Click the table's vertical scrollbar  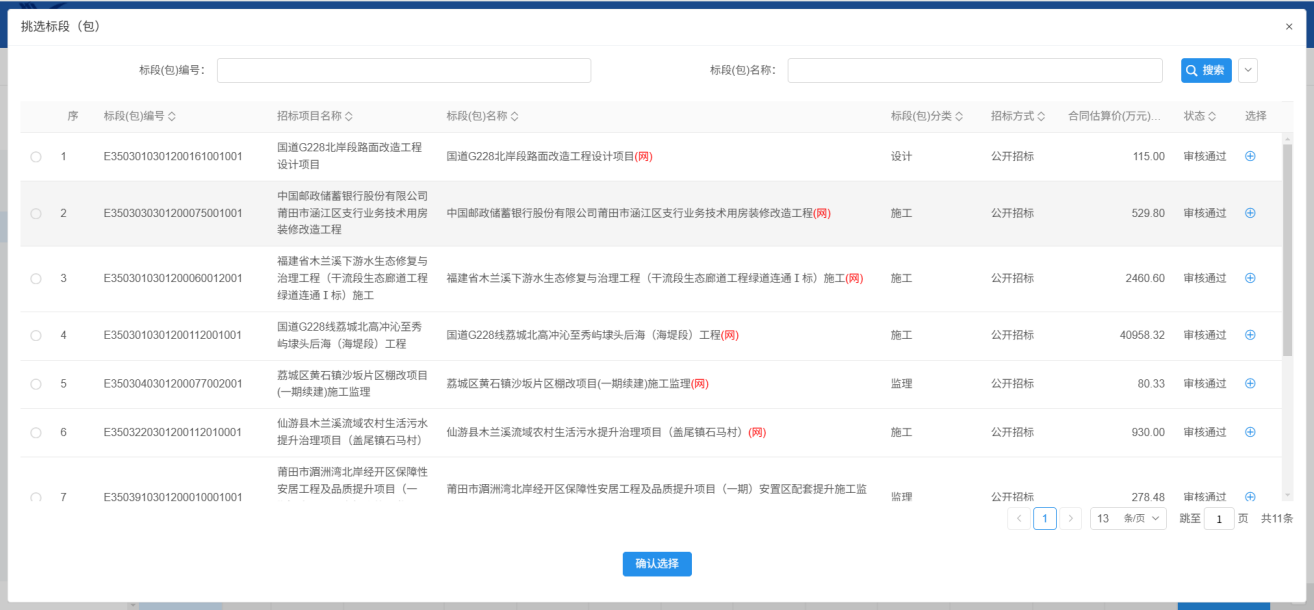[1287, 250]
